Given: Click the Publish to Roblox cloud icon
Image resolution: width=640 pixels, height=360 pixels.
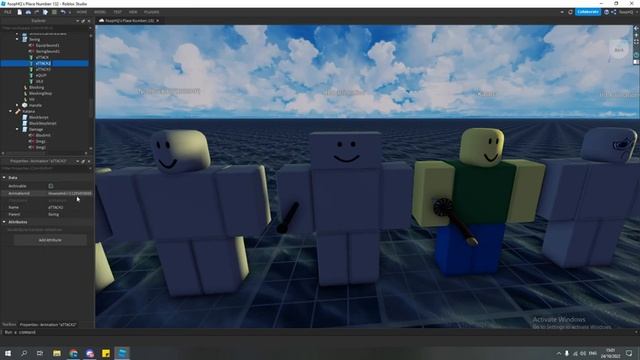Looking at the screenshot, I should 28,12.
